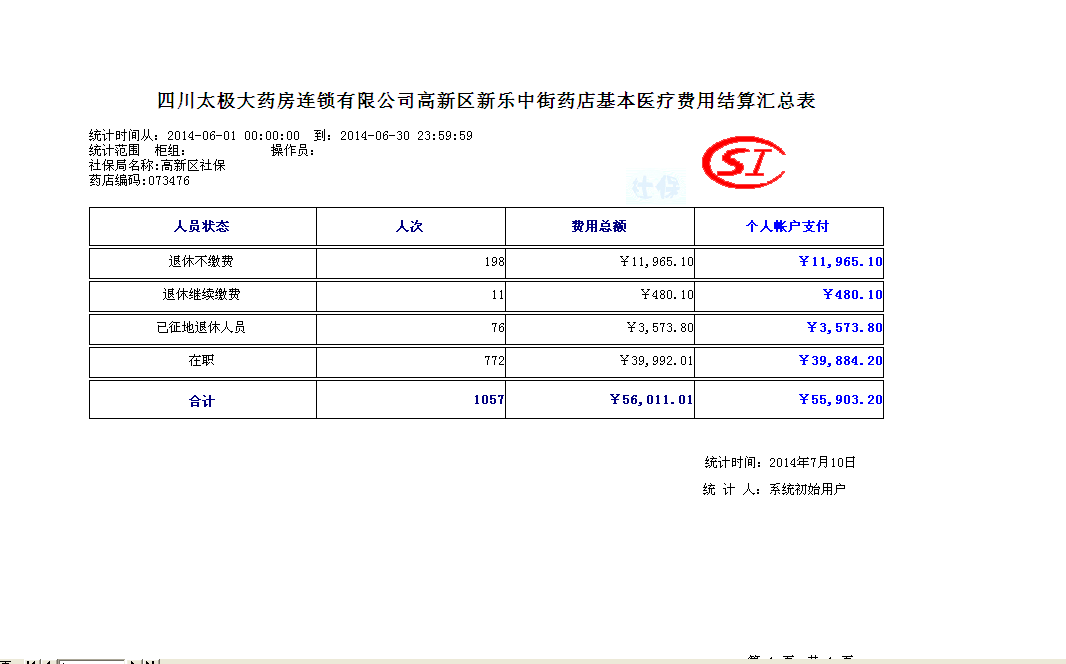1066x664 pixels.
Task: Click the 操作员 label
Action: 292,151
